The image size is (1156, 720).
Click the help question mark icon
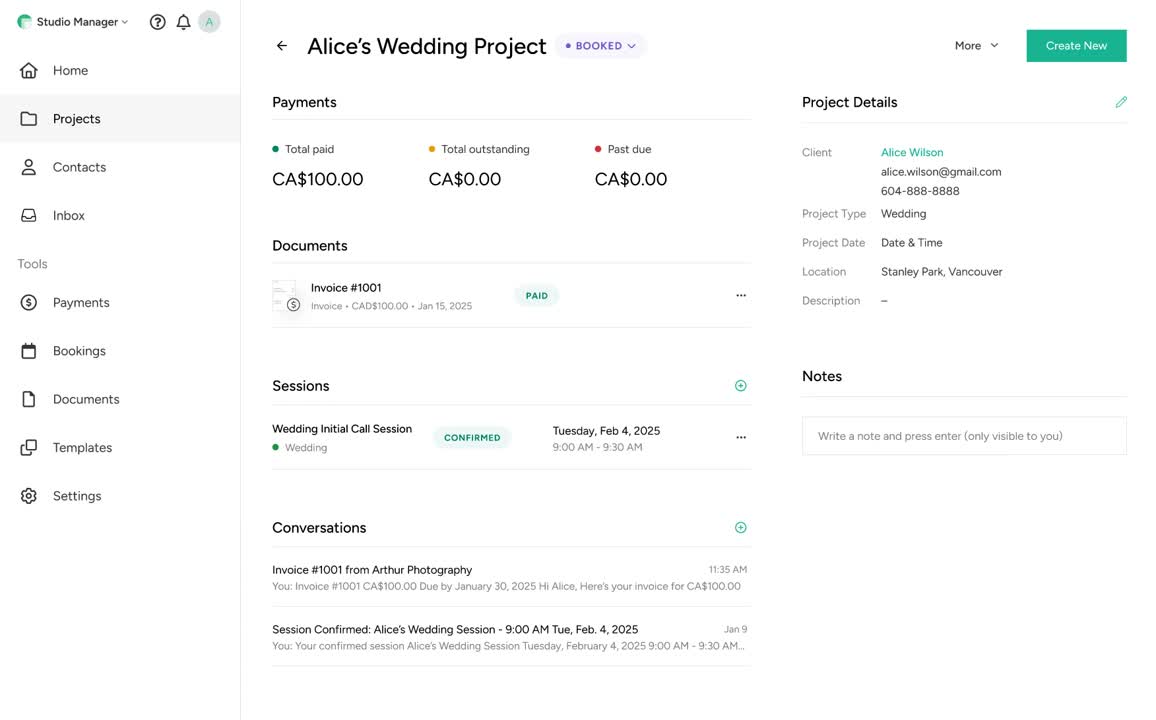157,22
